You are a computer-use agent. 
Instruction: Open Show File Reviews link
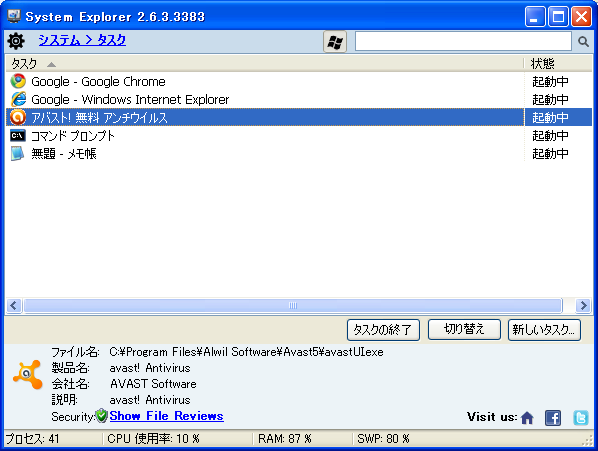[x=166, y=416]
